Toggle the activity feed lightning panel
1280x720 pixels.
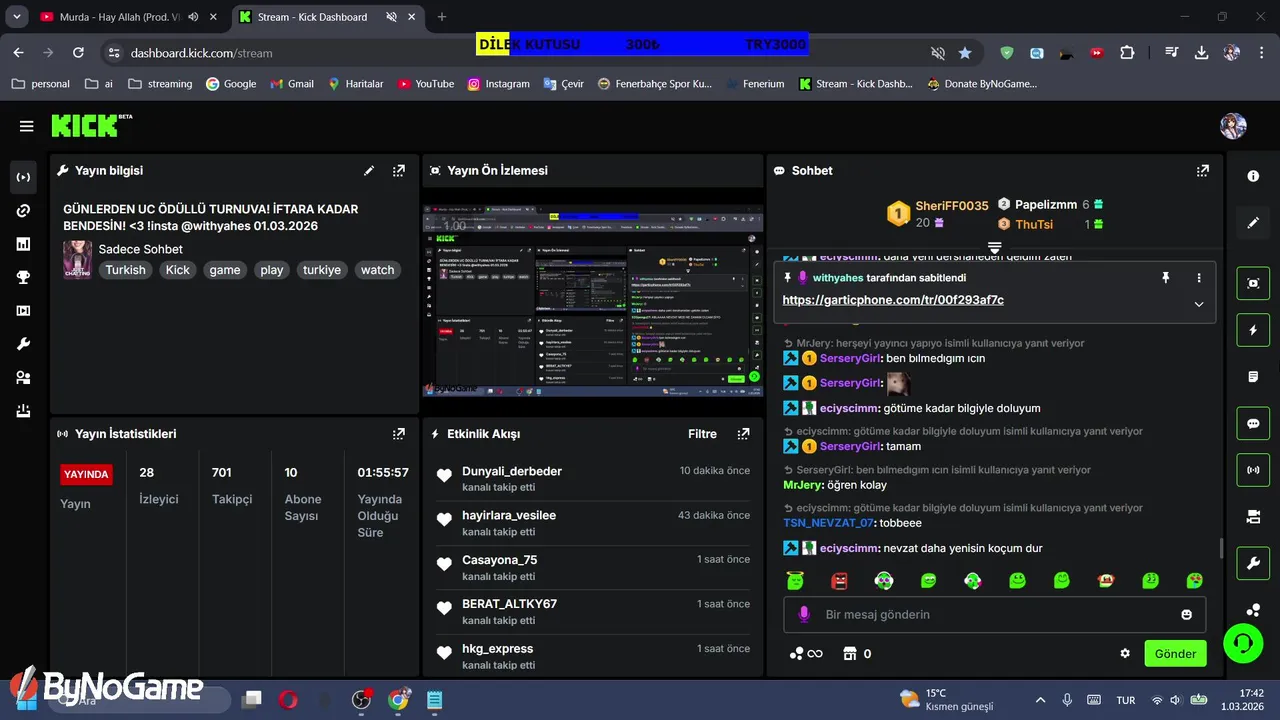tap(1253, 330)
